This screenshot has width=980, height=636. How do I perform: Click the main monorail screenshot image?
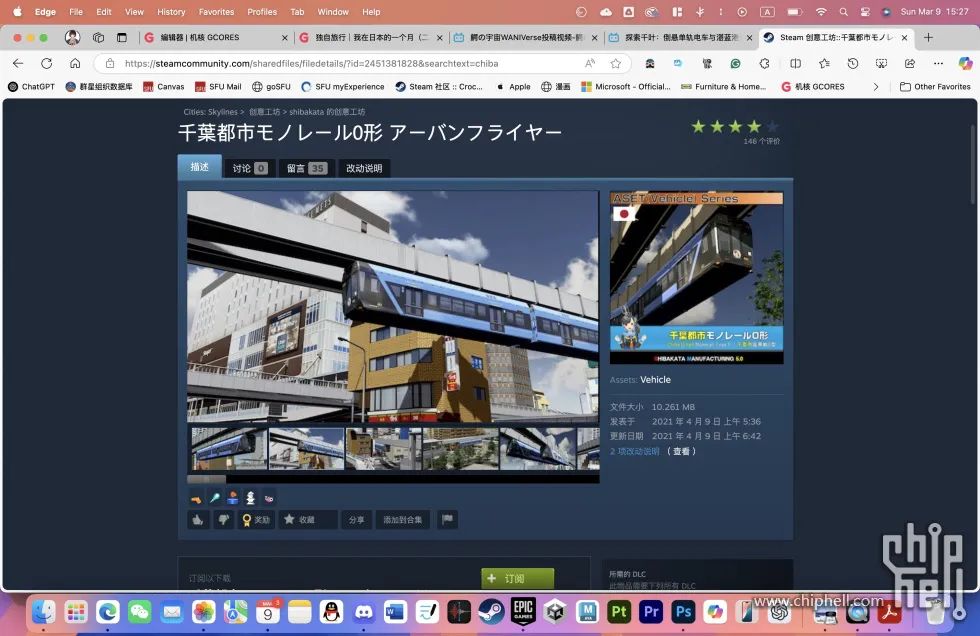[393, 307]
